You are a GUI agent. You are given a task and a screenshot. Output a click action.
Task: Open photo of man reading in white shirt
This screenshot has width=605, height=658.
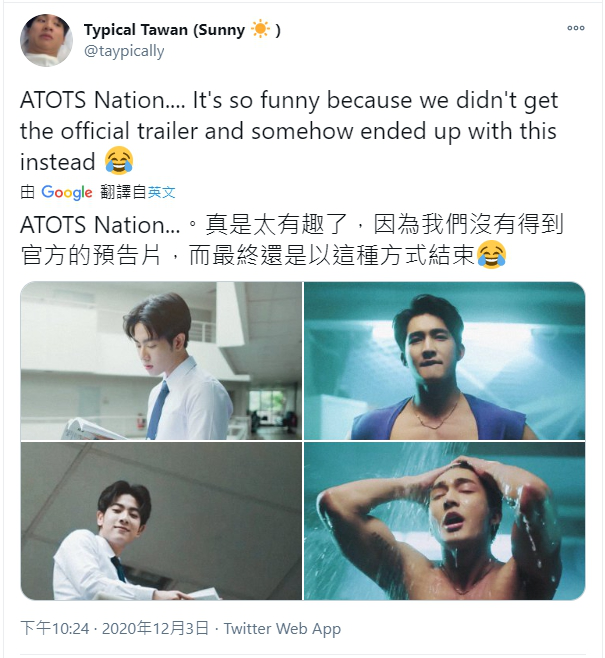coord(161,360)
